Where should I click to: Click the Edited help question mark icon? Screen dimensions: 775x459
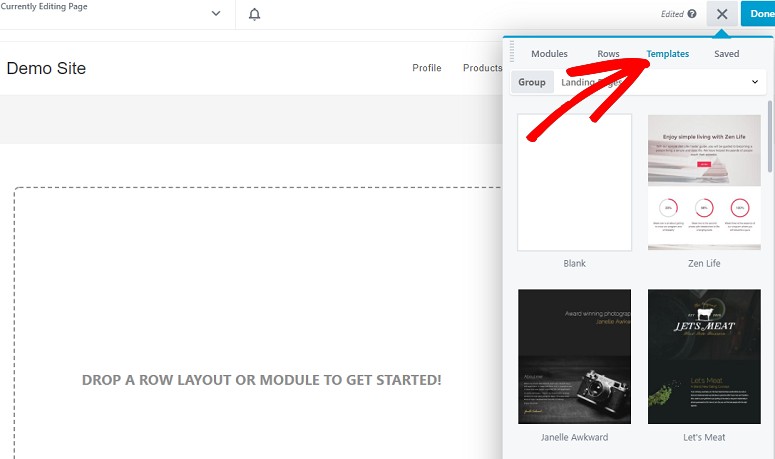point(692,14)
